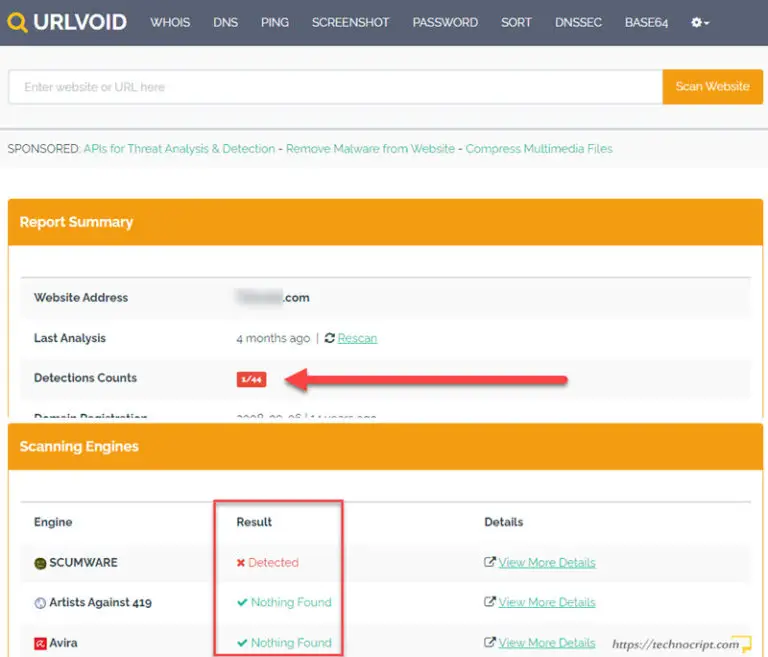Screen dimensions: 768x657
Task: Click the Artists Against 419 engine icon
Action: click(40, 603)
